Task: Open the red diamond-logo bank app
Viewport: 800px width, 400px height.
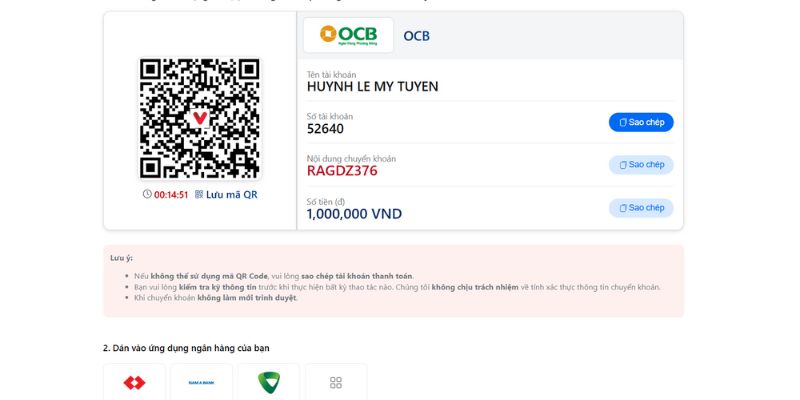Action: tap(134, 382)
